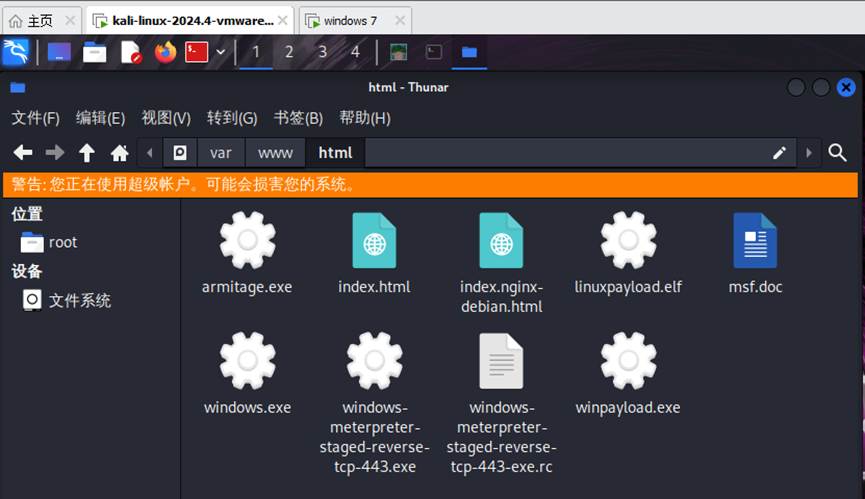Open the Kali dragon applications menu

[x=15, y=52]
